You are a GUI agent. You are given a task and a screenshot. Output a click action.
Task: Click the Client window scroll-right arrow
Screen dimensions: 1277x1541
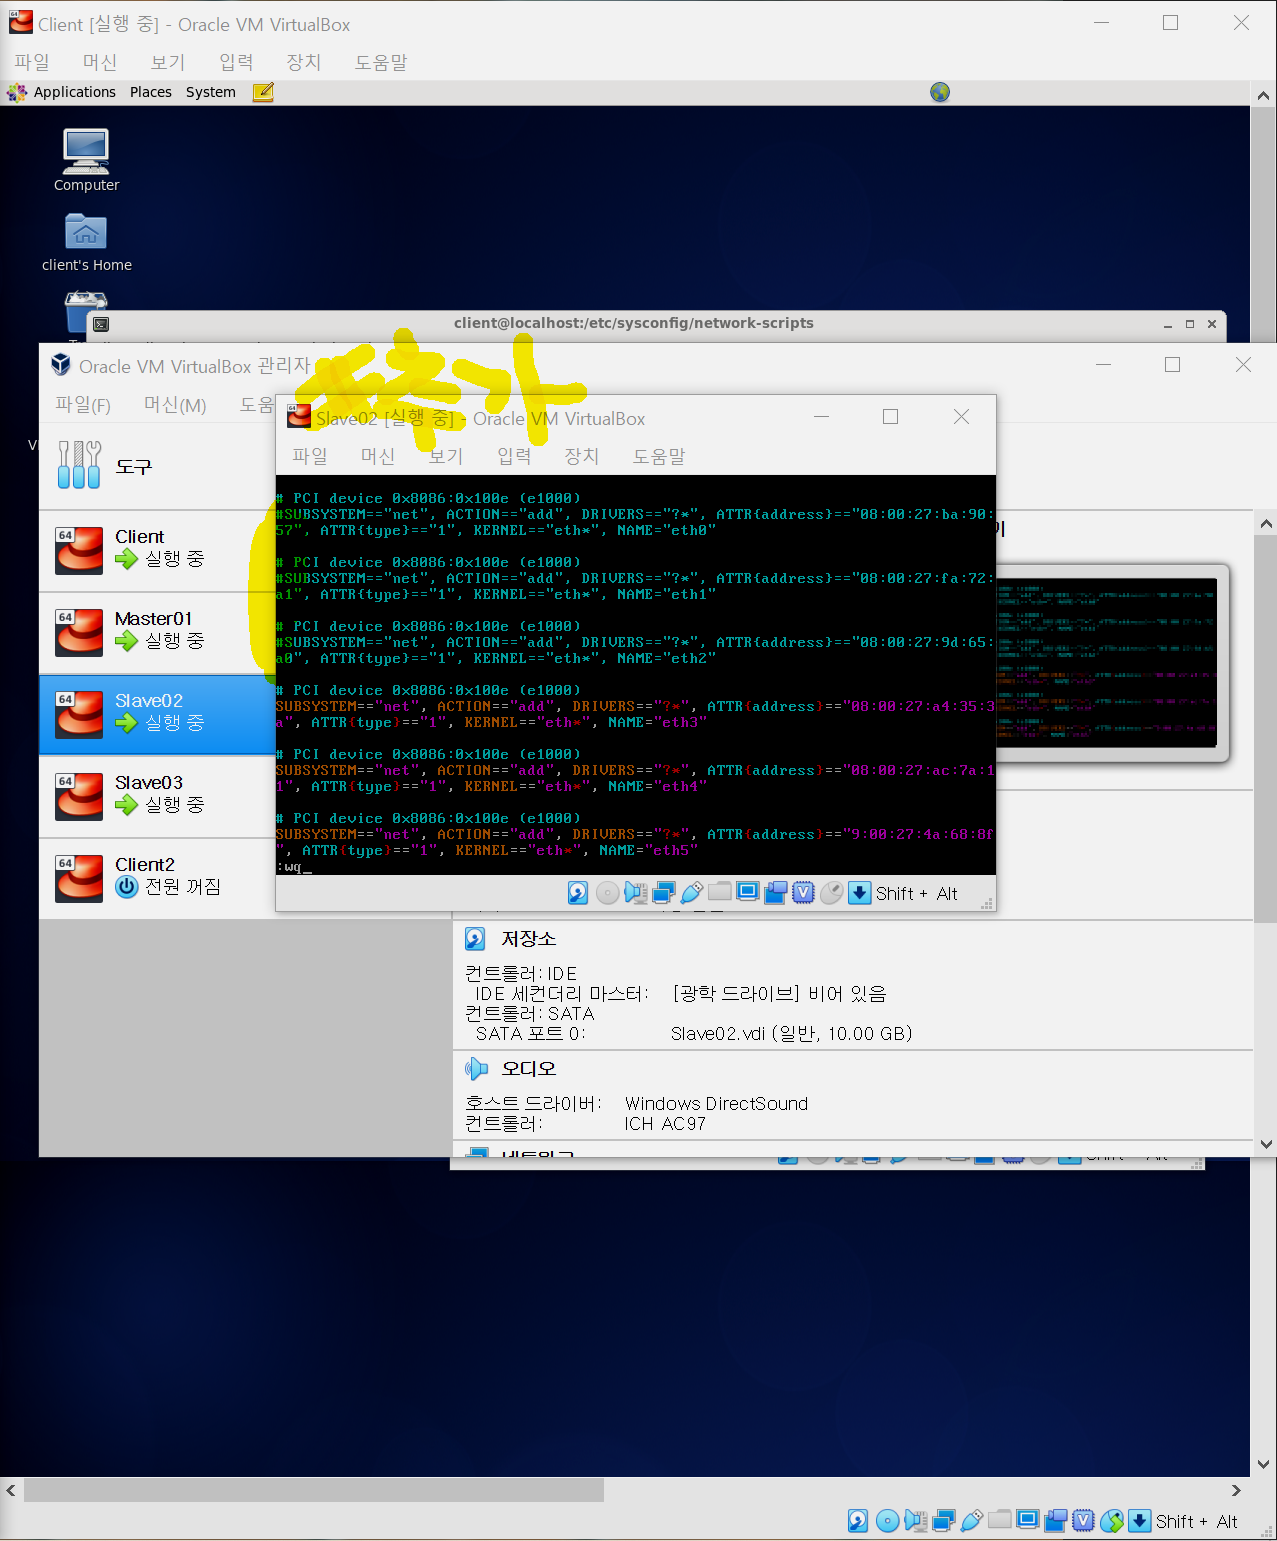tap(1236, 1490)
